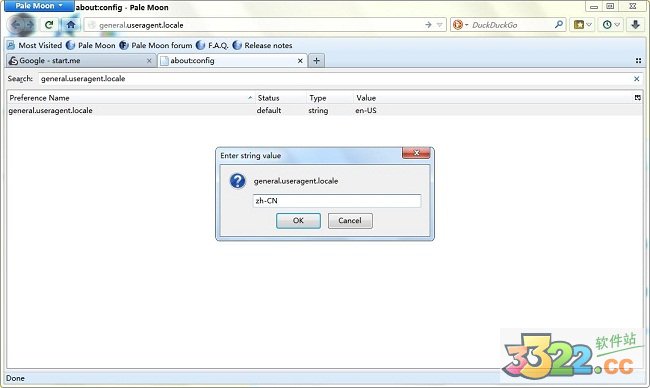Click the go arrow in address bar
650x388 pixels.
428,25
